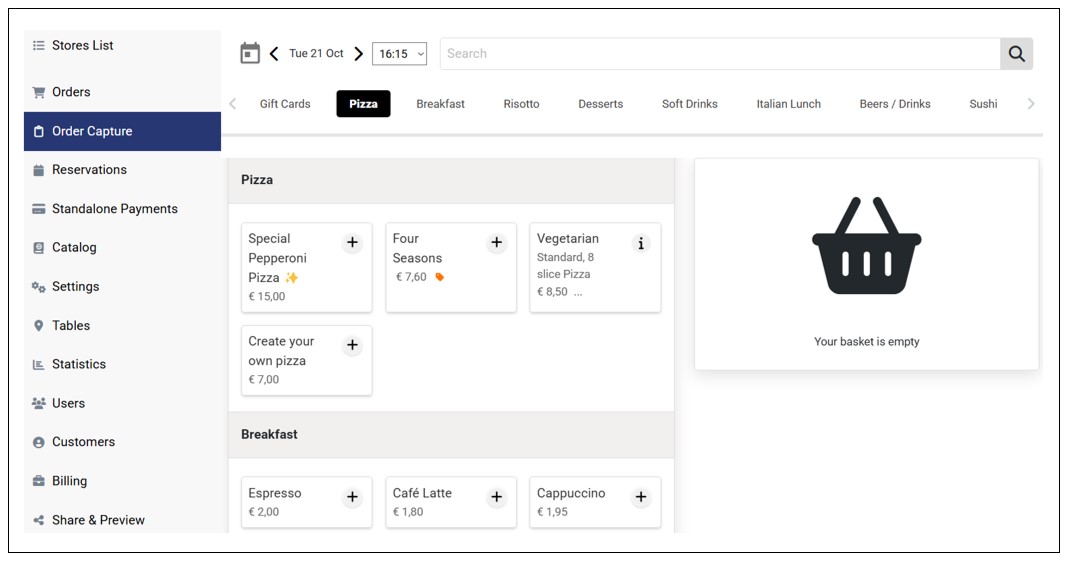Add Cappuccino using its plus icon

coord(641,497)
